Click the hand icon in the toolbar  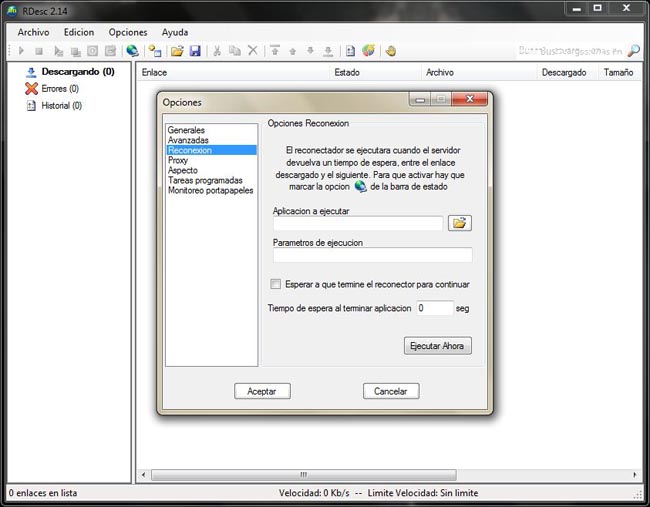click(x=390, y=51)
